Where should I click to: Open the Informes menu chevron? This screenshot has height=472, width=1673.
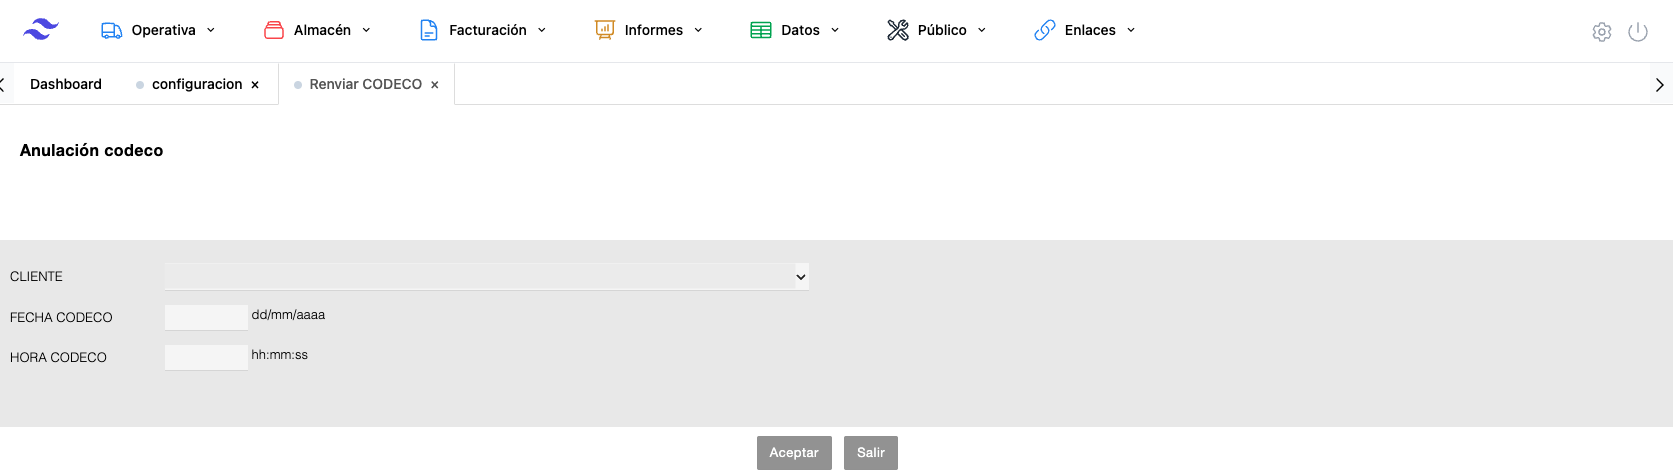698,30
